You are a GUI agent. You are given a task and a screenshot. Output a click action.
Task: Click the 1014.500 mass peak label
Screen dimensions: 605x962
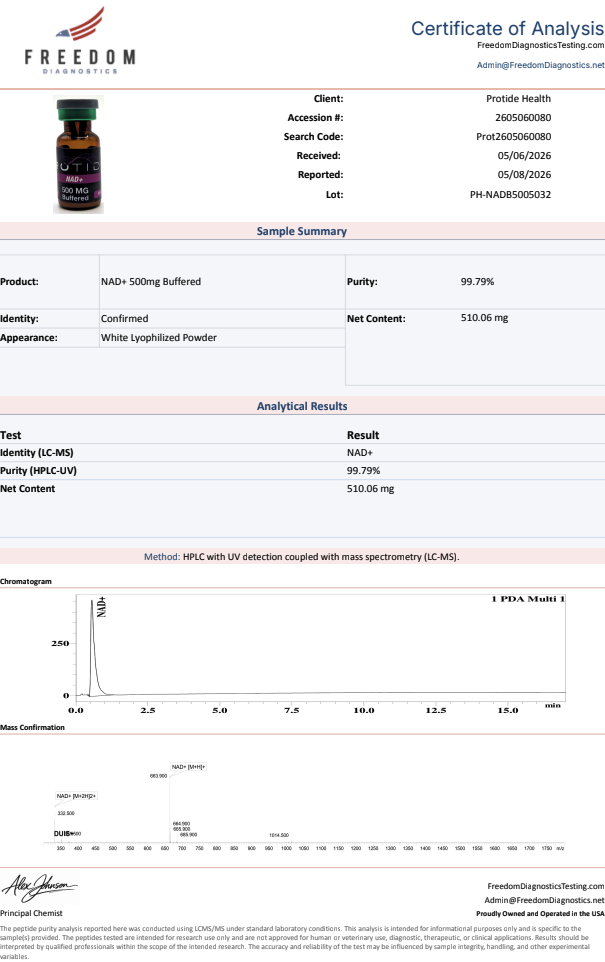pos(279,835)
